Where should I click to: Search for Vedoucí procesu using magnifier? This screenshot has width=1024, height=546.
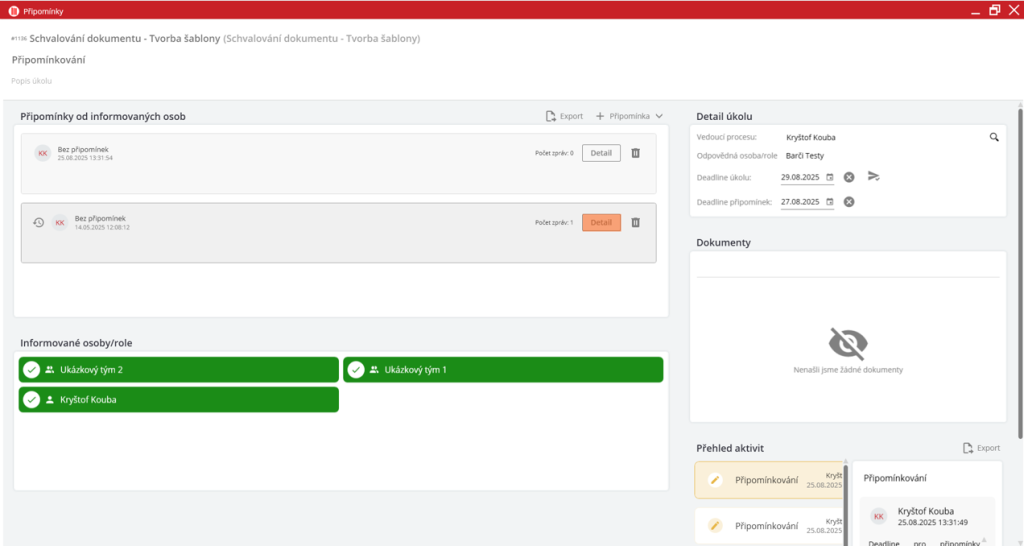tap(994, 137)
